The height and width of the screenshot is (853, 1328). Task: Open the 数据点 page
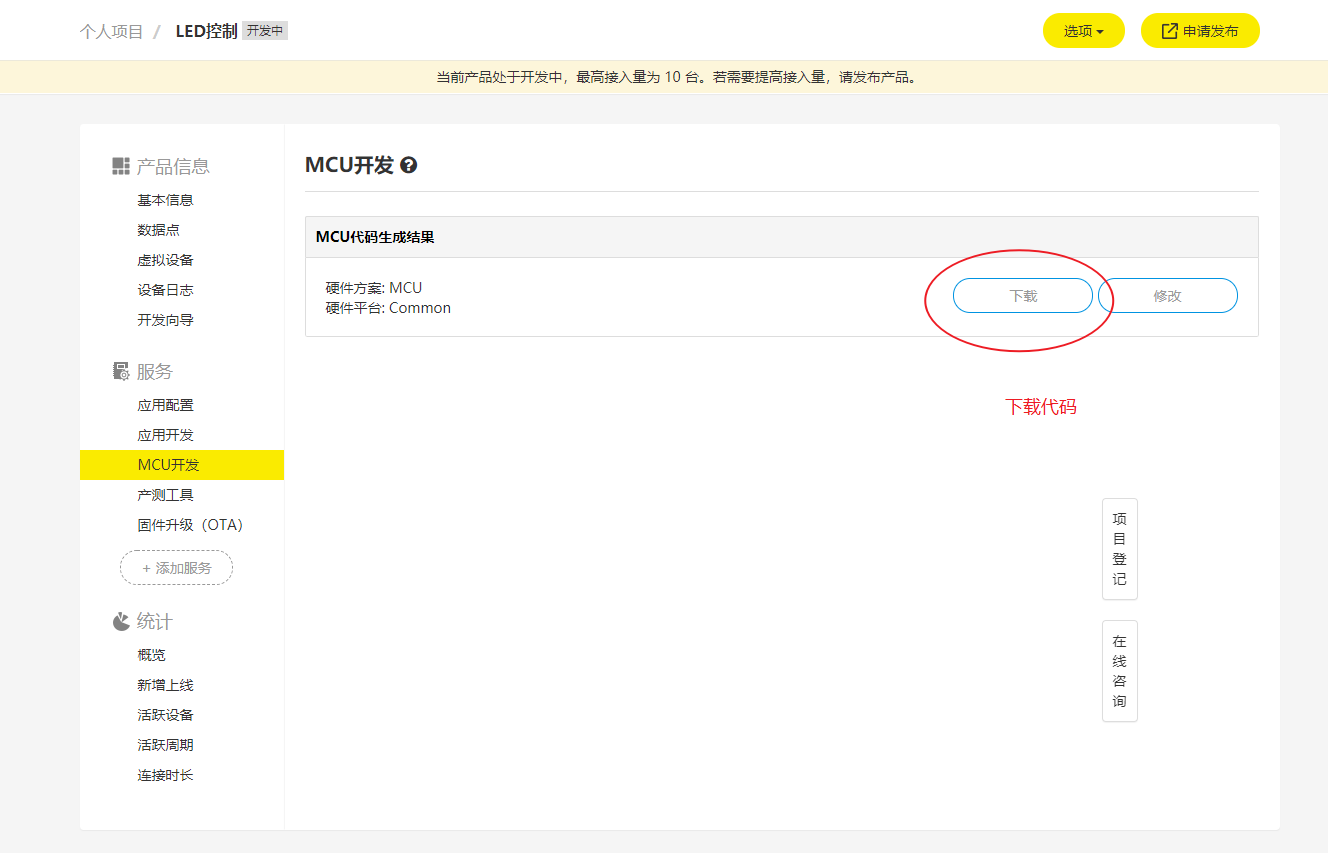coord(159,229)
